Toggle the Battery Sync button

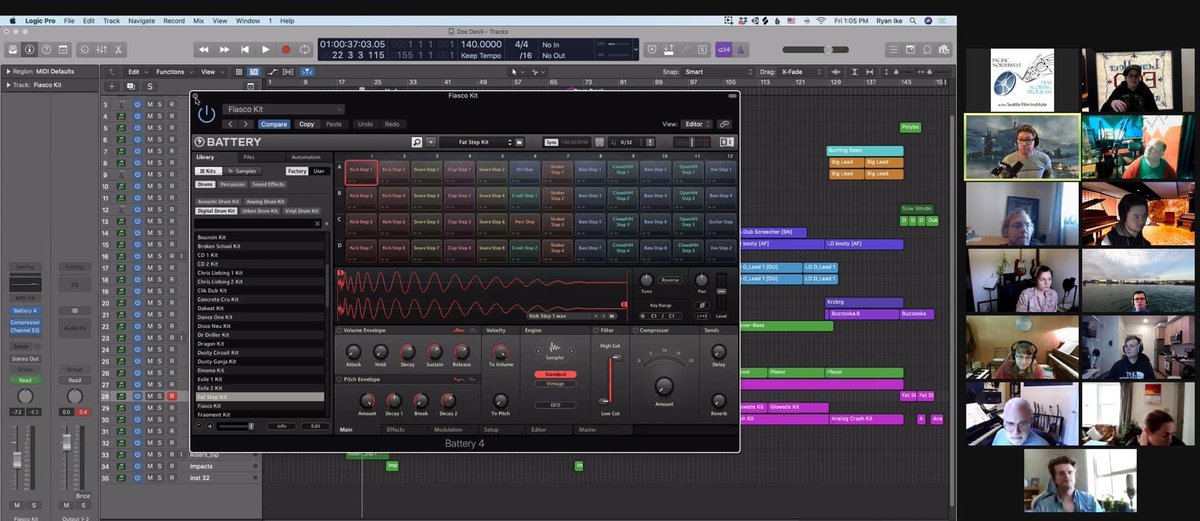pyautogui.click(x=551, y=142)
